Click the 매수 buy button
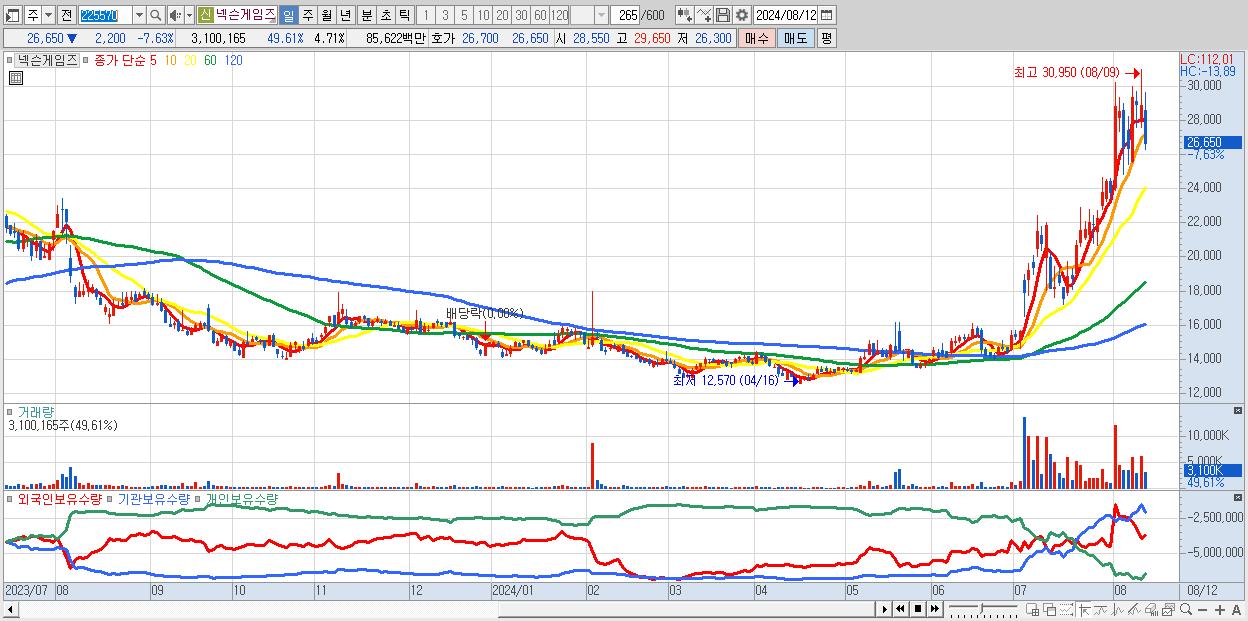1248x621 pixels. pyautogui.click(x=757, y=38)
